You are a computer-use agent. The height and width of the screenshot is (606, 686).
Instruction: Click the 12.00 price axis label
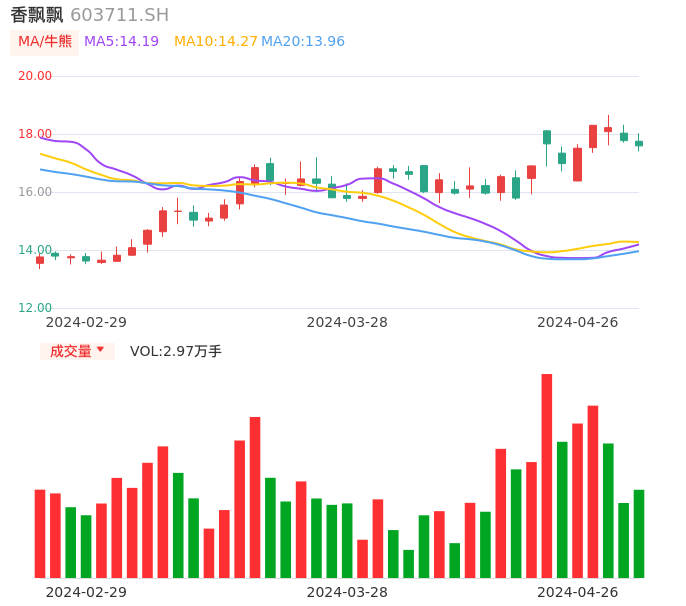[x=35, y=308]
